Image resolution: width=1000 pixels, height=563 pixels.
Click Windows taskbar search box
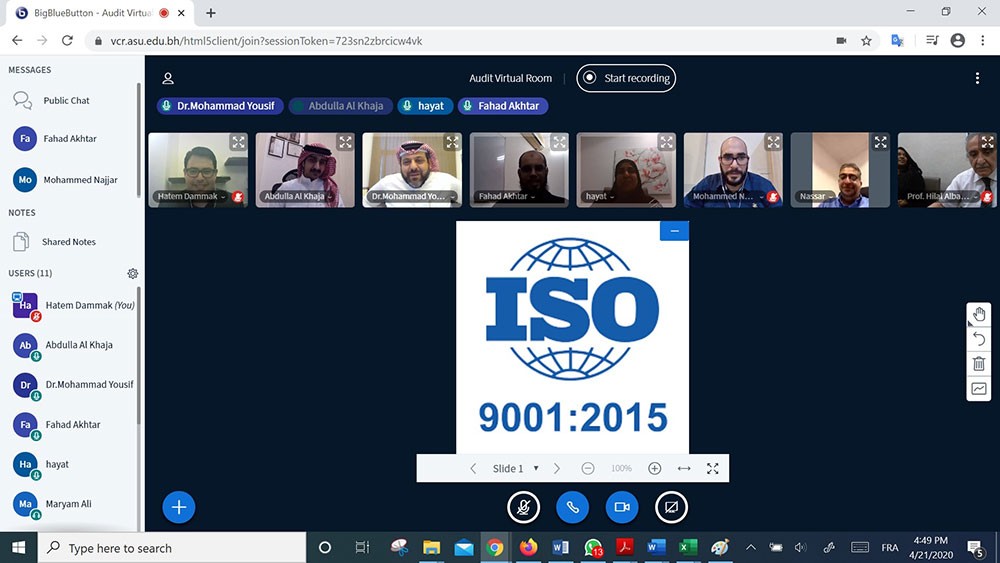click(172, 548)
